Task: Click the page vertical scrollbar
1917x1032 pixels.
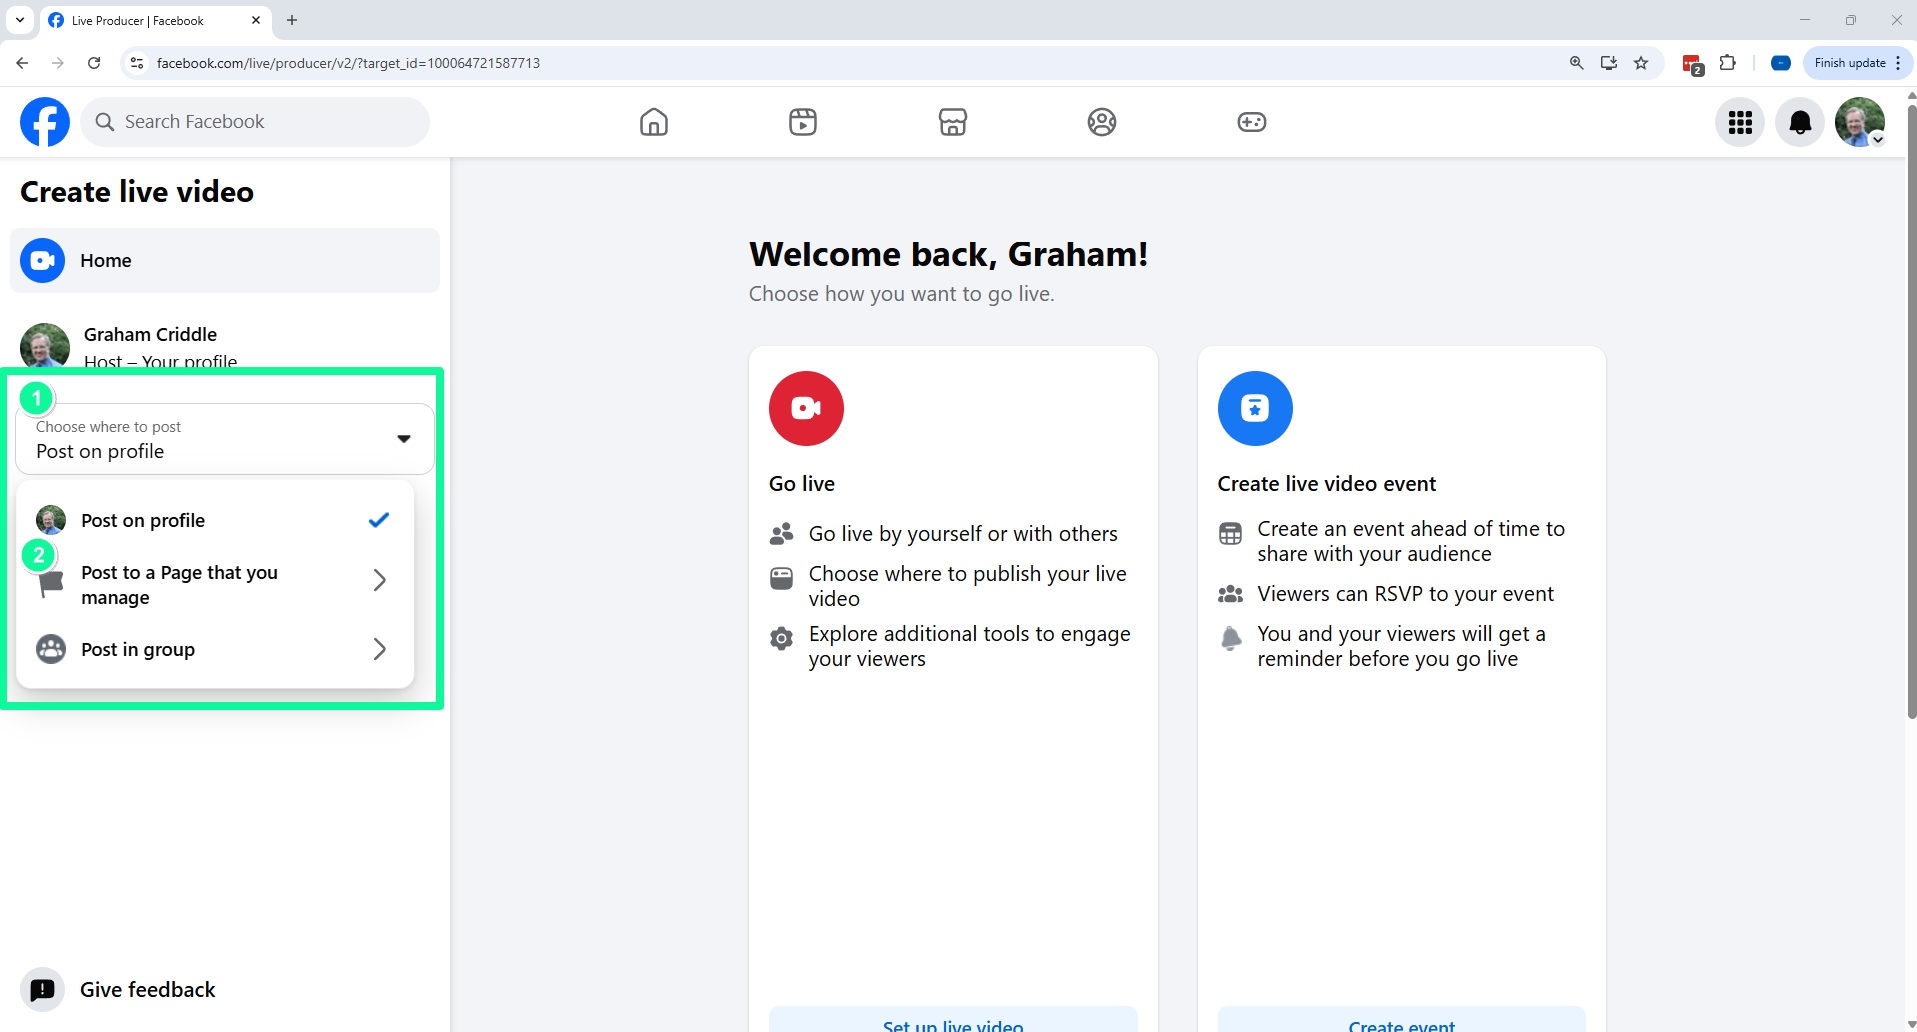Action: tap(1911, 410)
